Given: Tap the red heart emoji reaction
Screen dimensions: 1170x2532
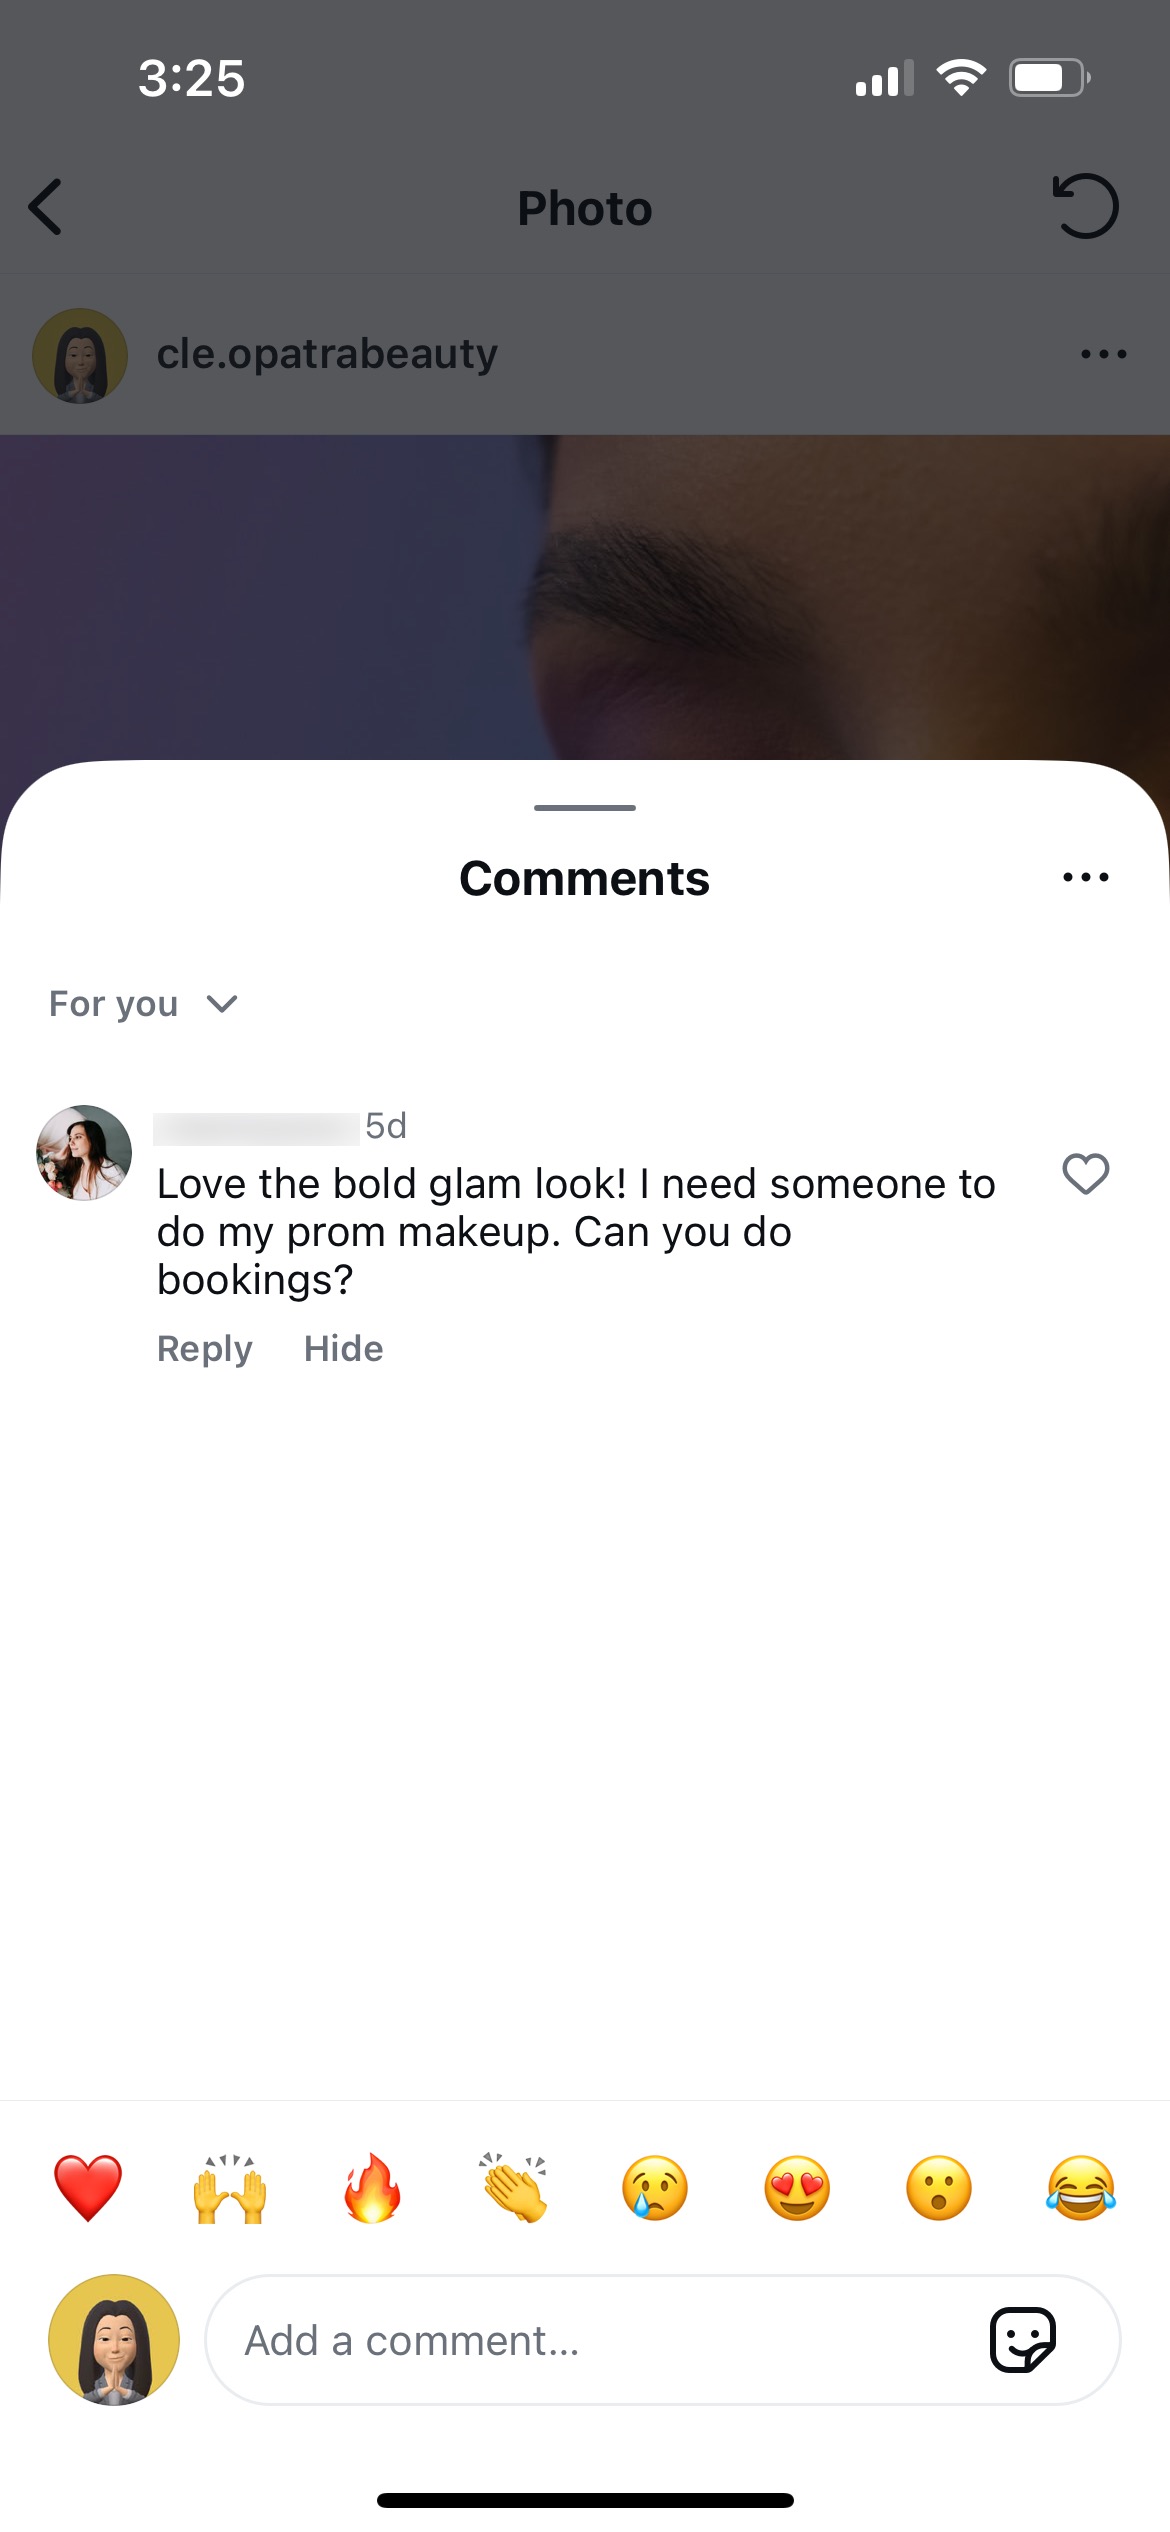Looking at the screenshot, I should (x=88, y=2188).
